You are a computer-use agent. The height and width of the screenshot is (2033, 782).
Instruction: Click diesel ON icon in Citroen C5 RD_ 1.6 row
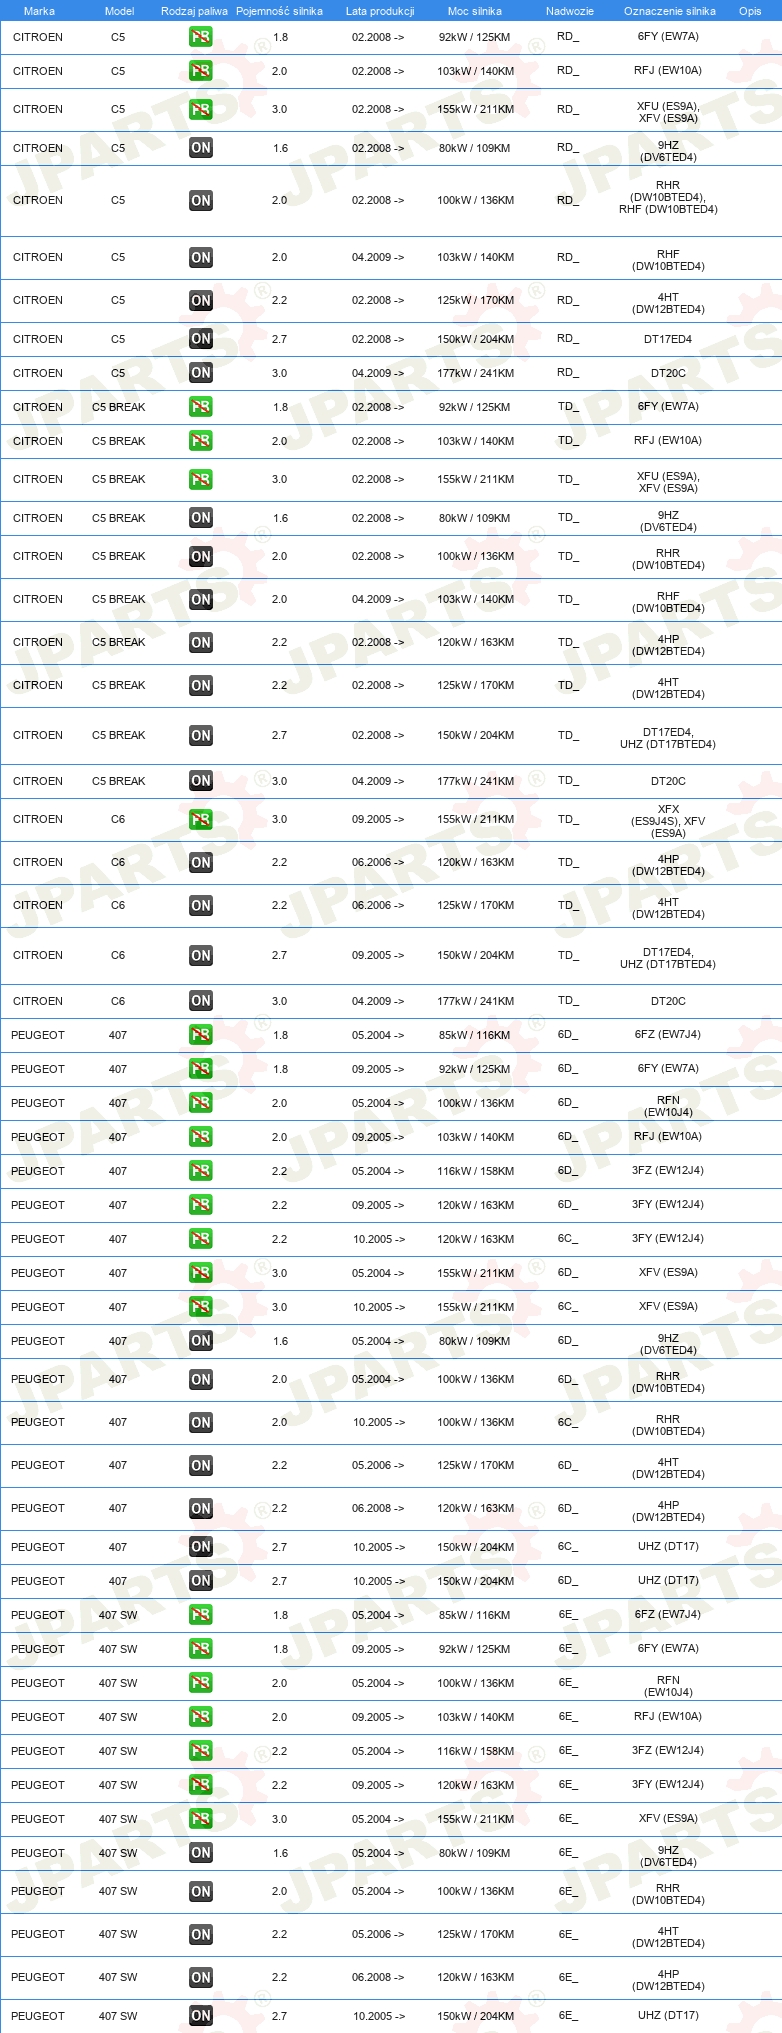click(x=201, y=148)
